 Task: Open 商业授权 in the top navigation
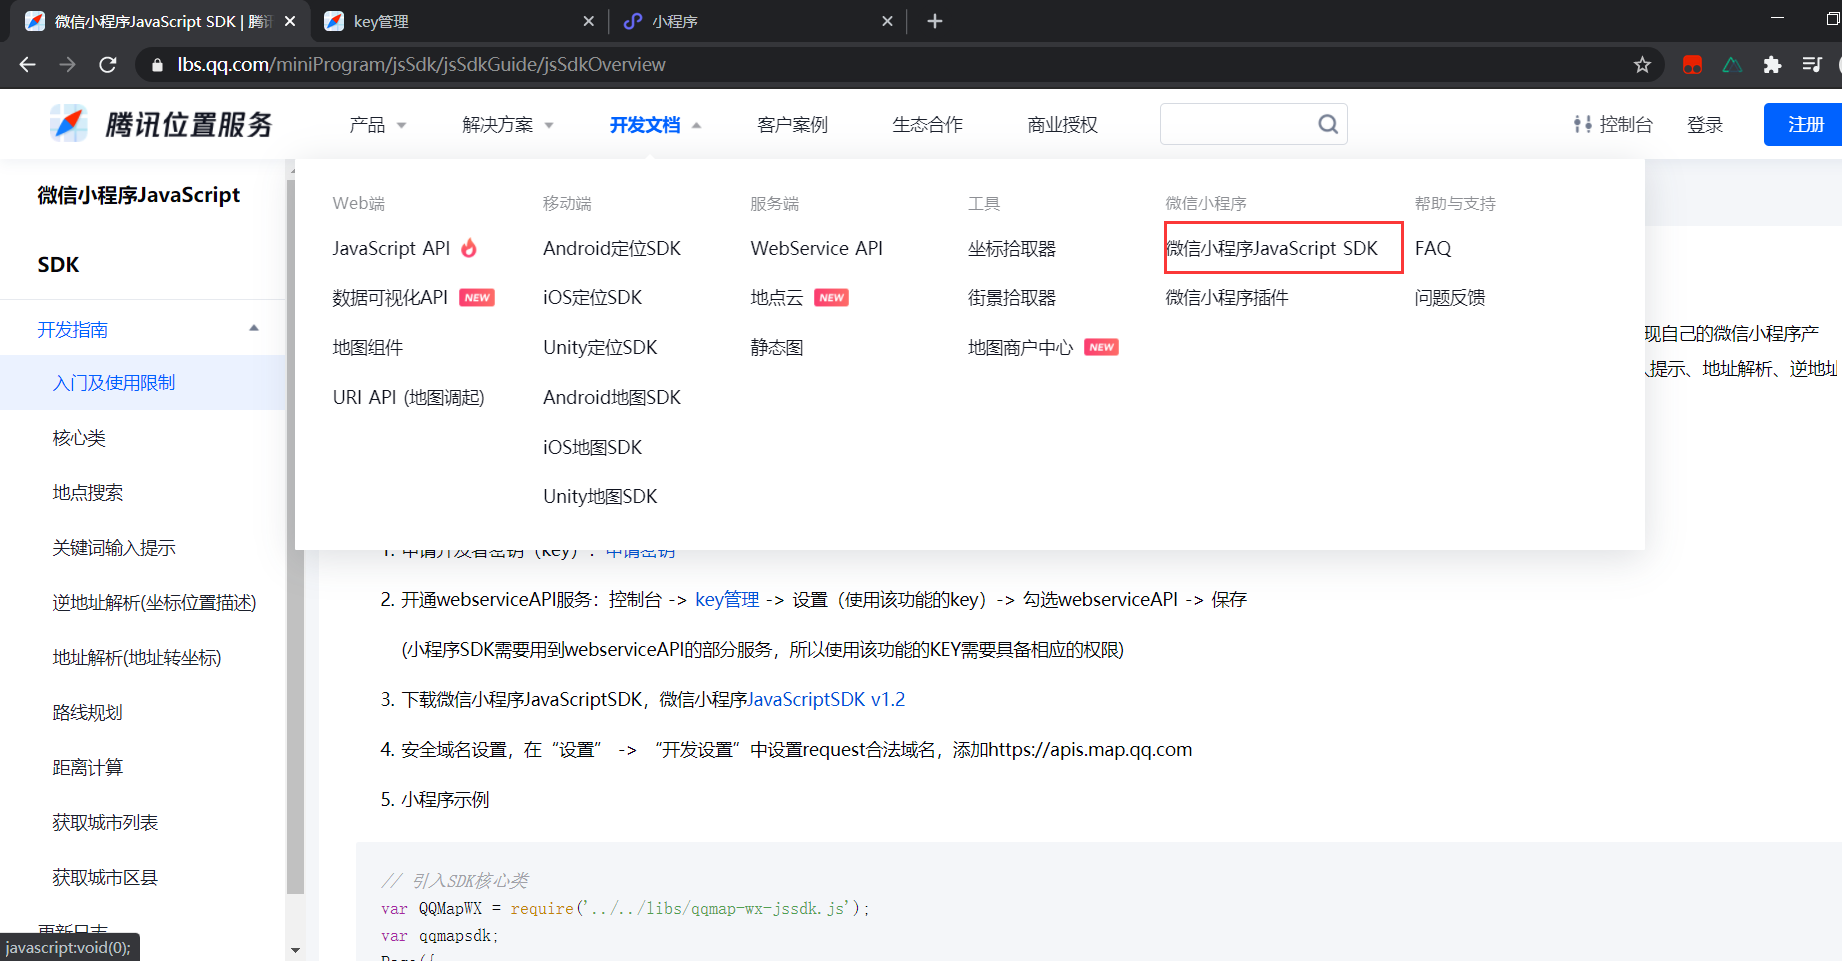[1062, 125]
